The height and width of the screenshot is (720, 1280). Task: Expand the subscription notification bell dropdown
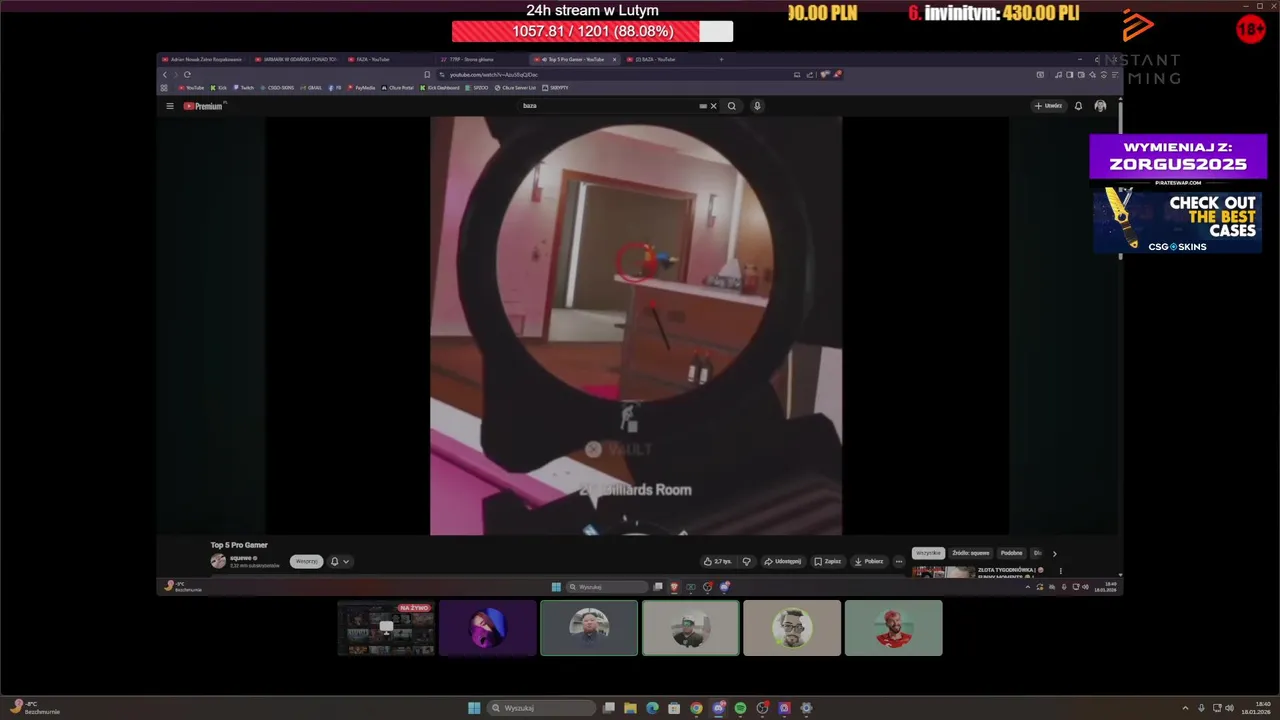click(340, 561)
